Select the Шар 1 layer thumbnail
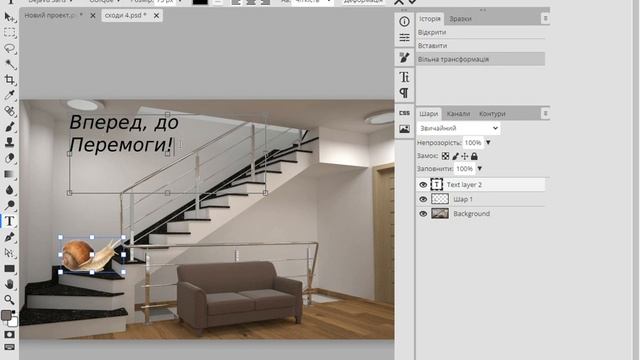The width and height of the screenshot is (640, 360). coord(440,199)
